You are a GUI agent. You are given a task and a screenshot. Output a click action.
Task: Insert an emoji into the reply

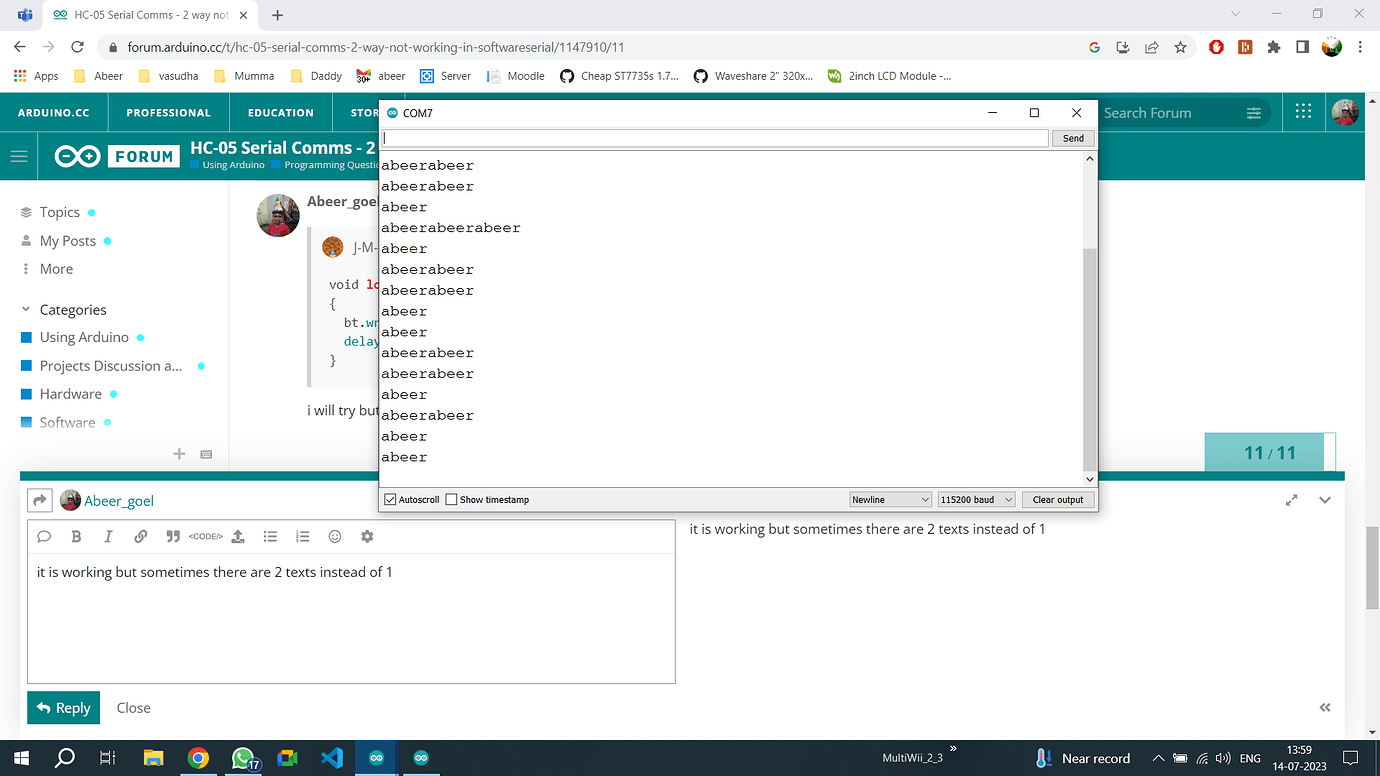[x=335, y=536]
